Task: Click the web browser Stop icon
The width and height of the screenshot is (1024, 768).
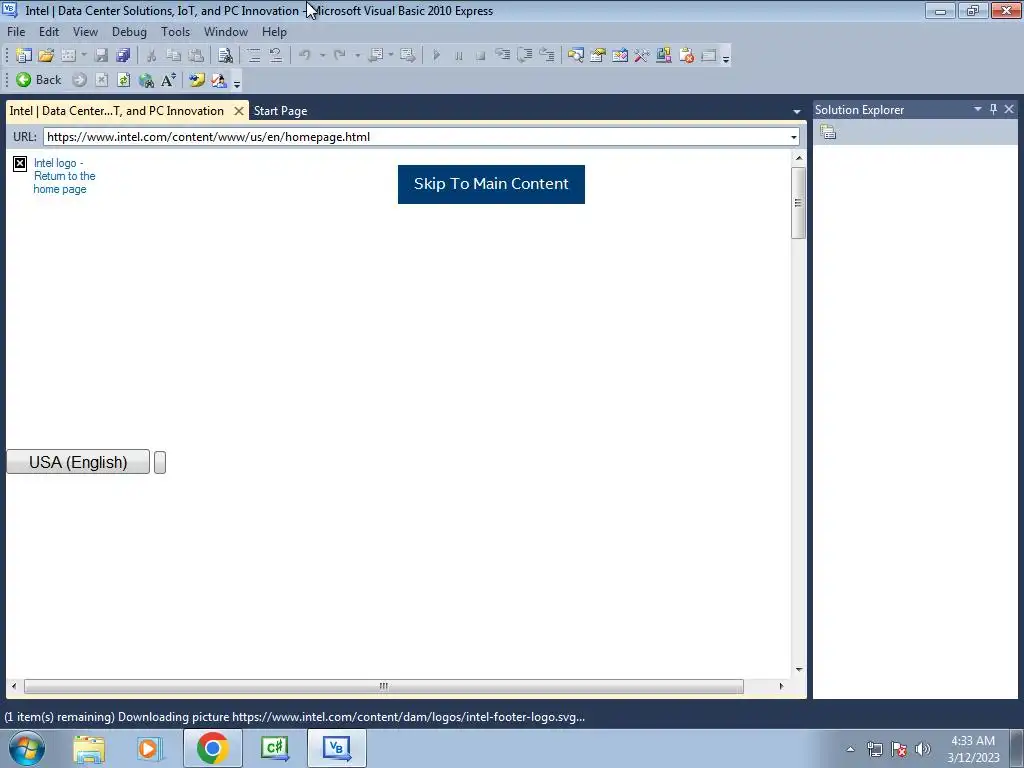Action: (101, 80)
